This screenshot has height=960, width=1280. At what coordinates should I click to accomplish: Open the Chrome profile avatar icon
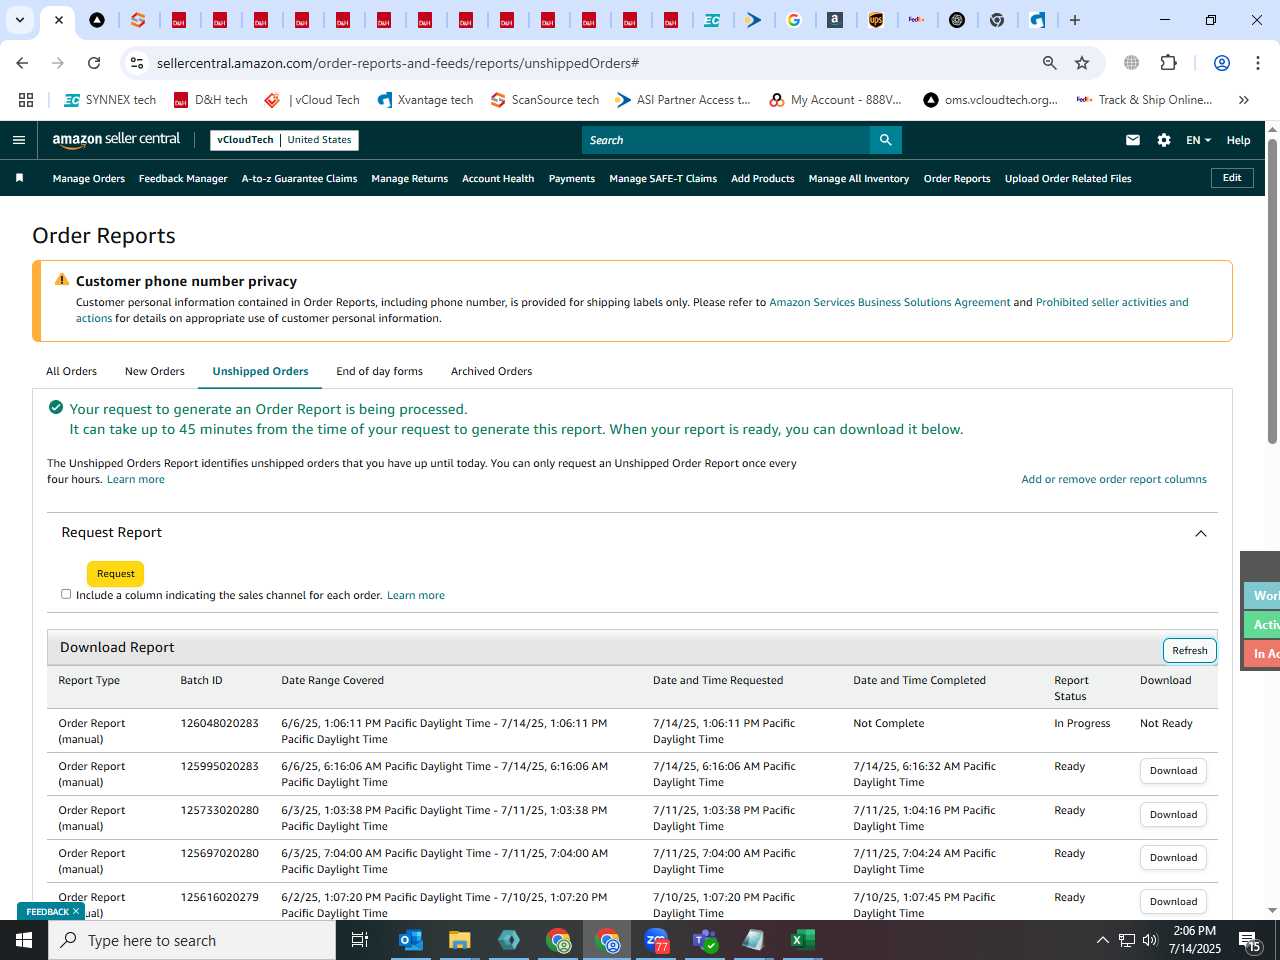point(1221,63)
